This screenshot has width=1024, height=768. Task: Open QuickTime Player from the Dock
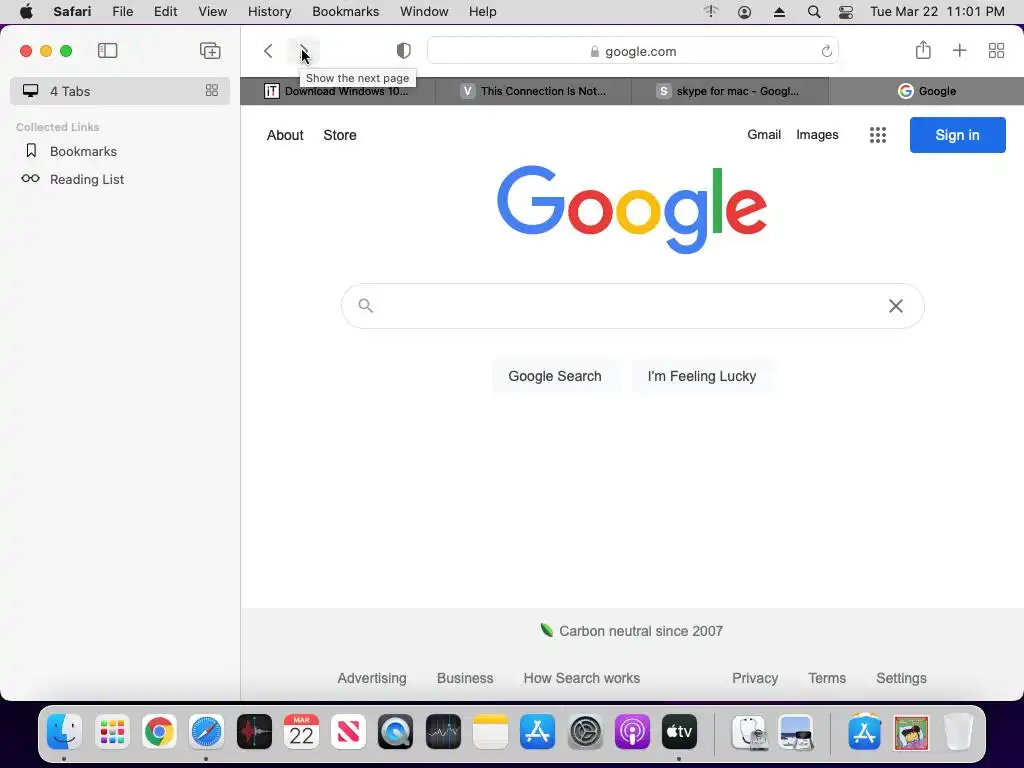(x=396, y=731)
